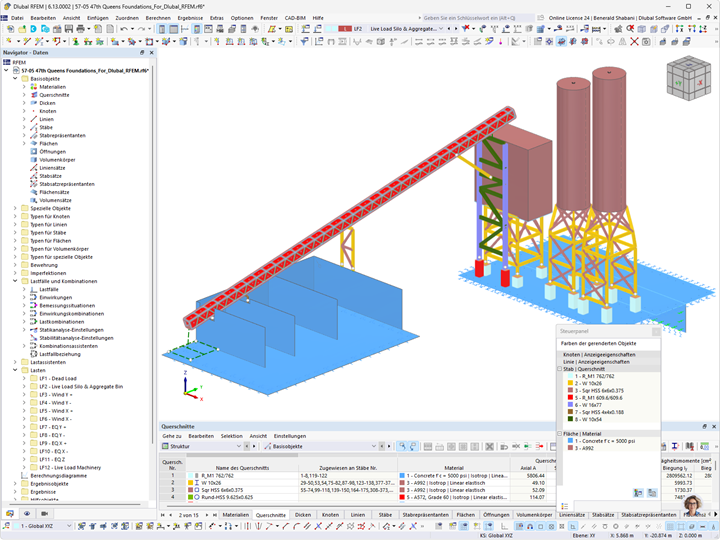Image resolution: width=720 pixels, height=540 pixels.
Task: Switch to the Stäbe table tab
Action: (385, 515)
